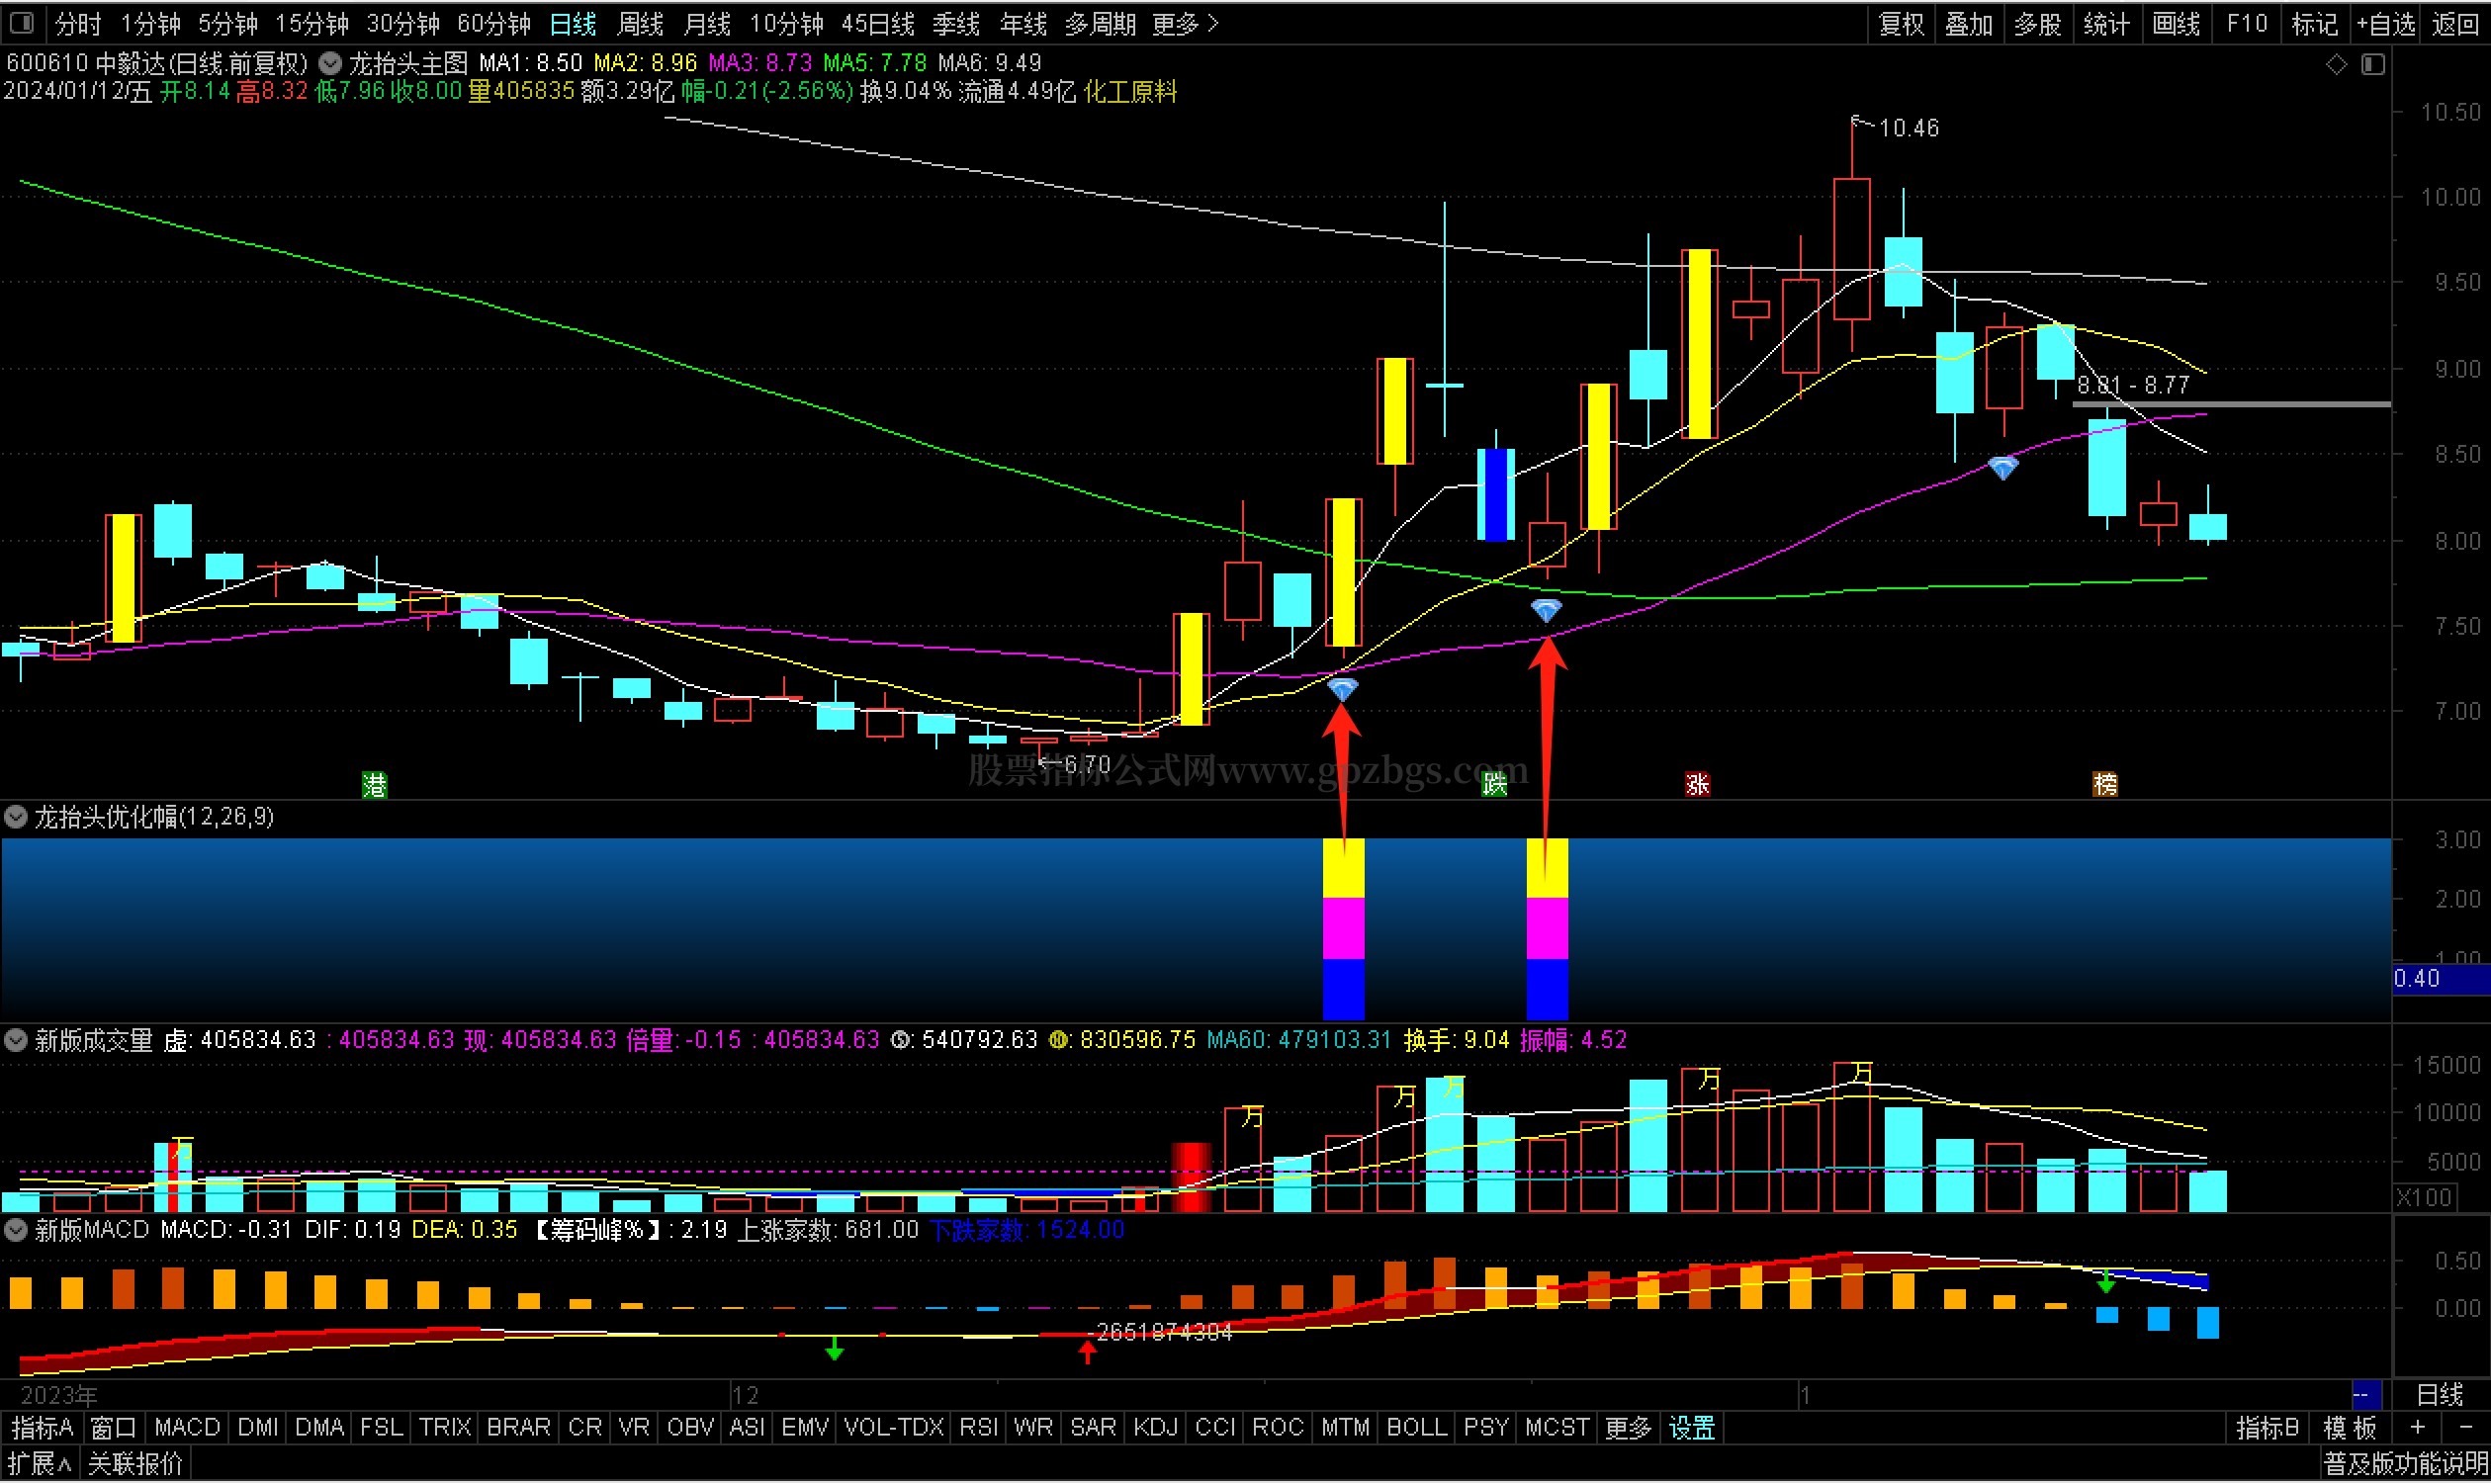Switch to 1分钟 period
2491x1484 pixels.
[x=150, y=23]
